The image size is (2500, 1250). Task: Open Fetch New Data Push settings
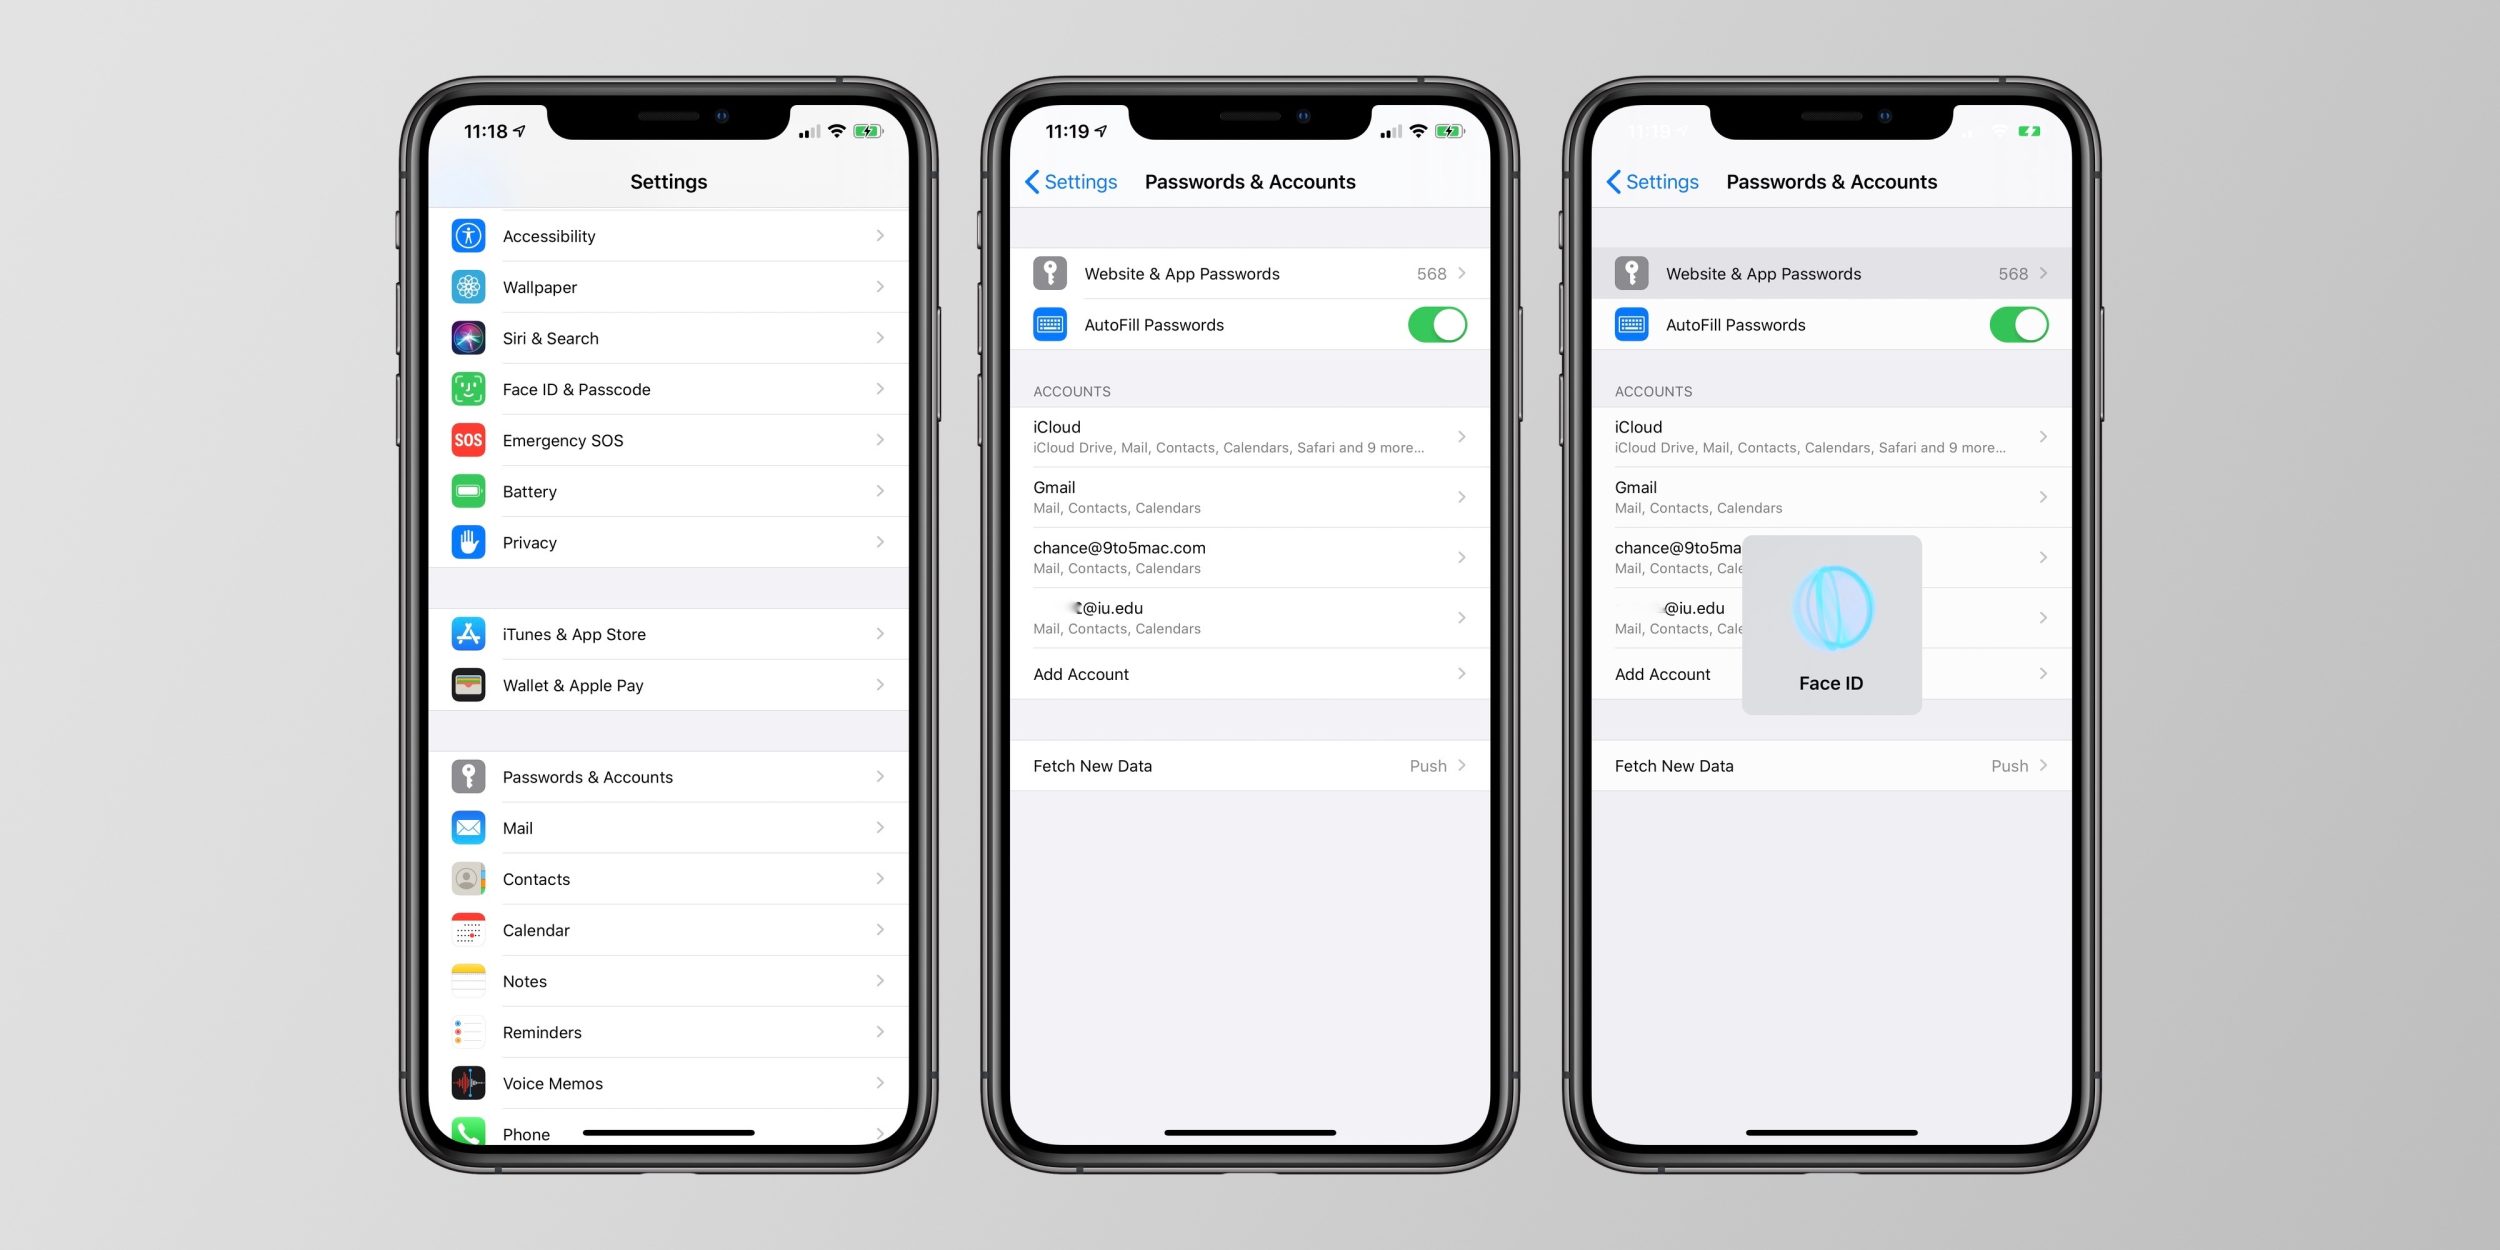(x=1248, y=765)
